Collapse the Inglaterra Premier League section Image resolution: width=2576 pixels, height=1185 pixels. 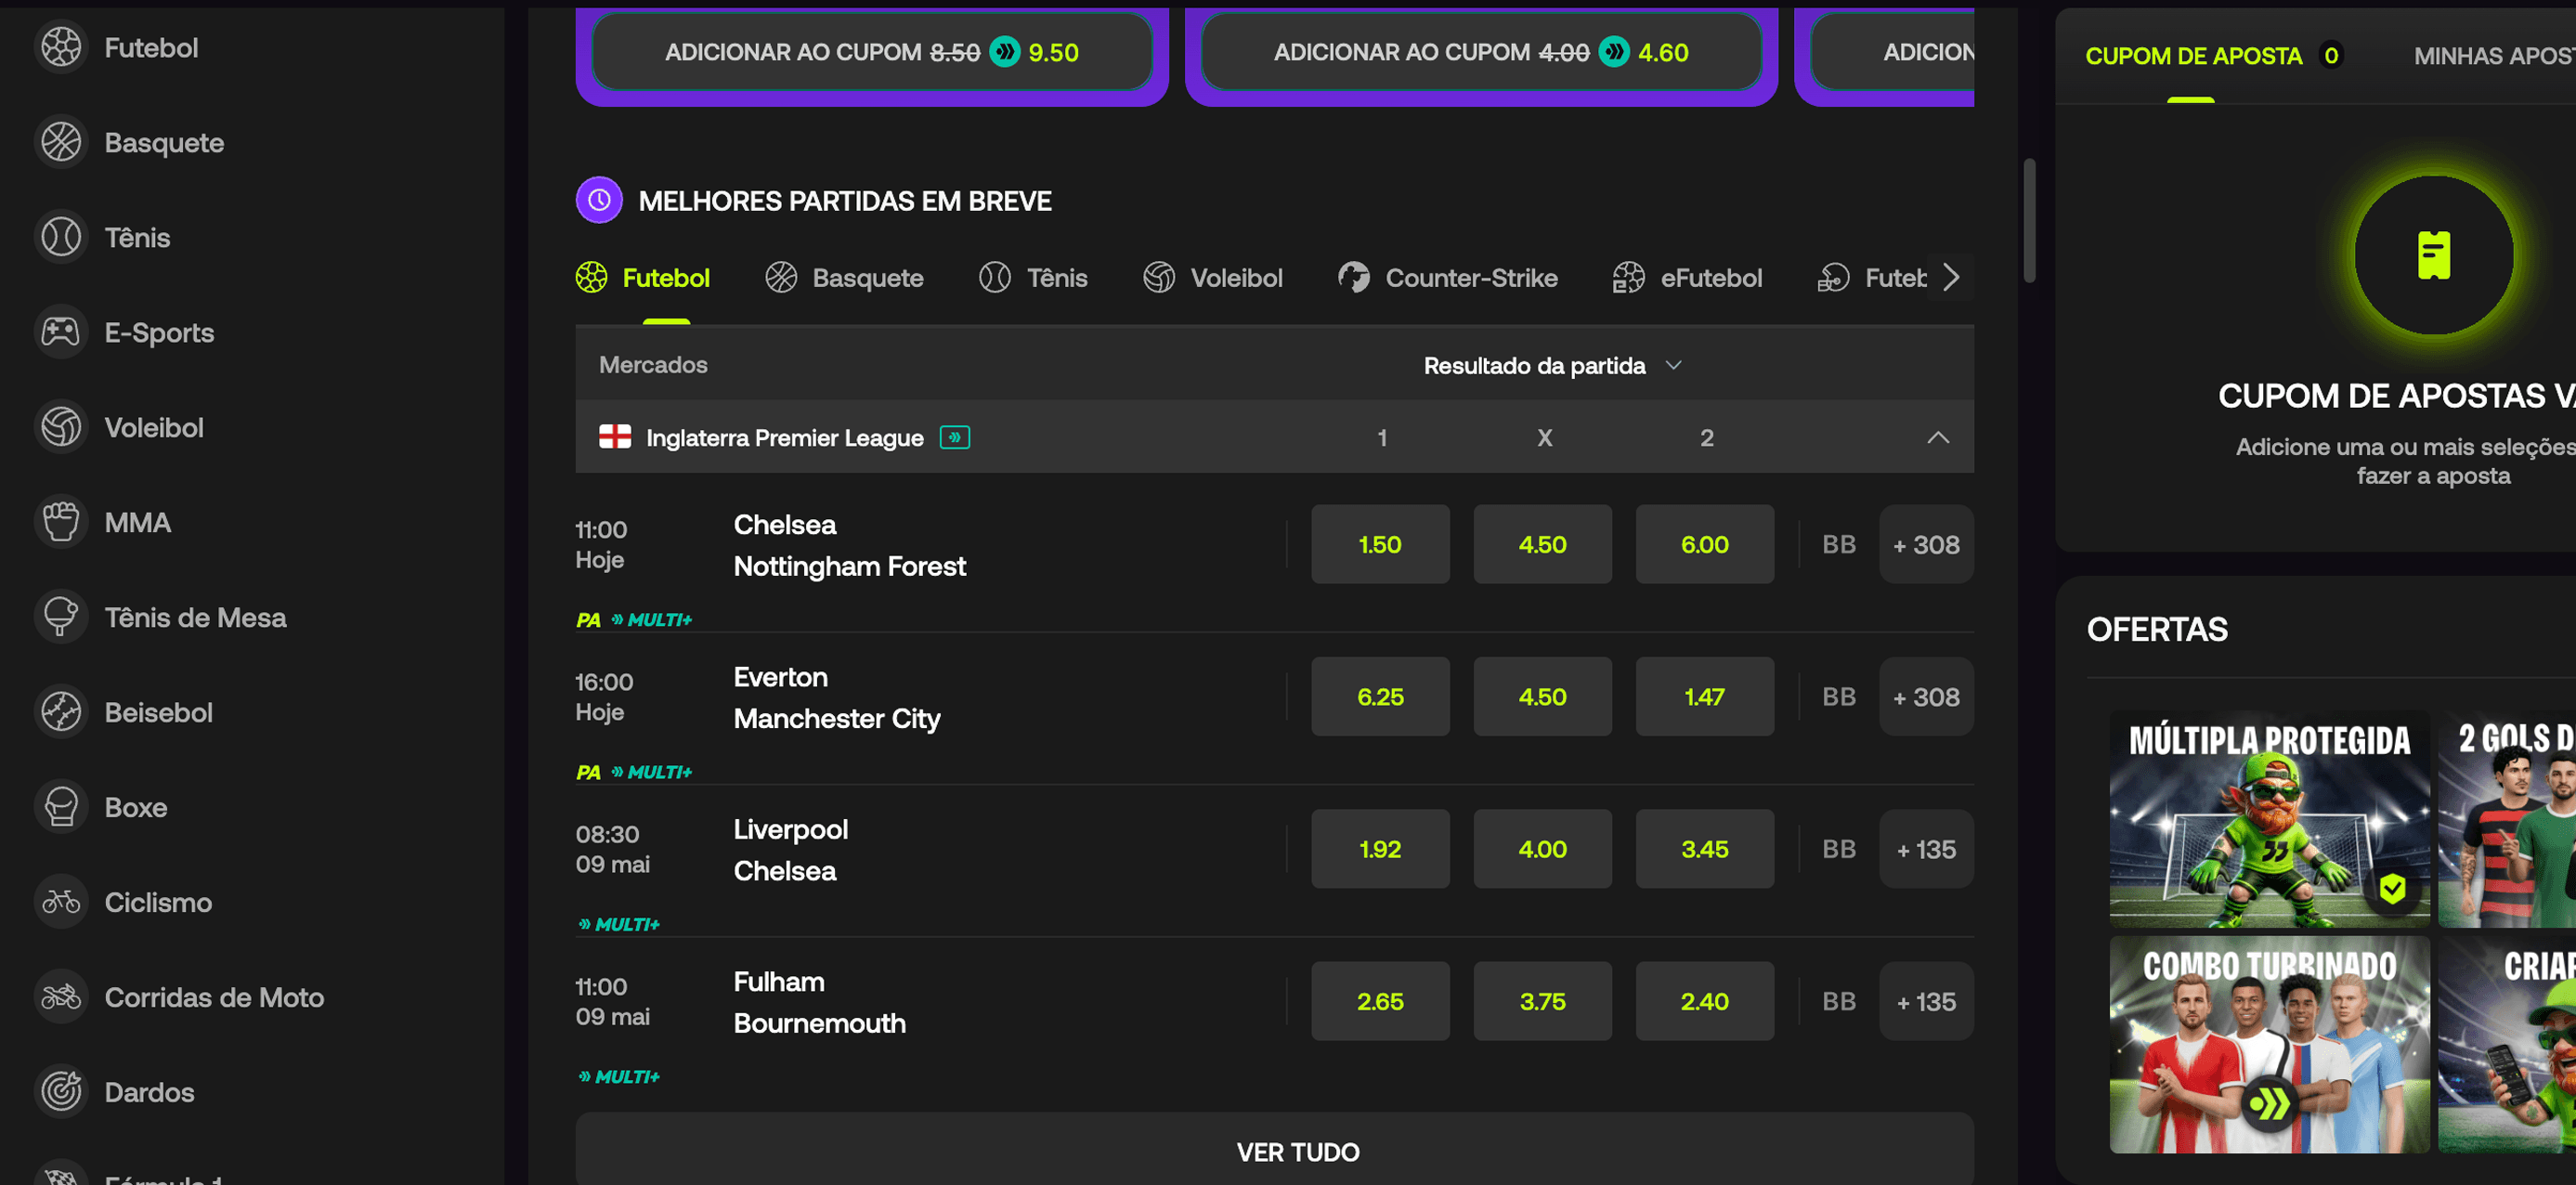1937,437
